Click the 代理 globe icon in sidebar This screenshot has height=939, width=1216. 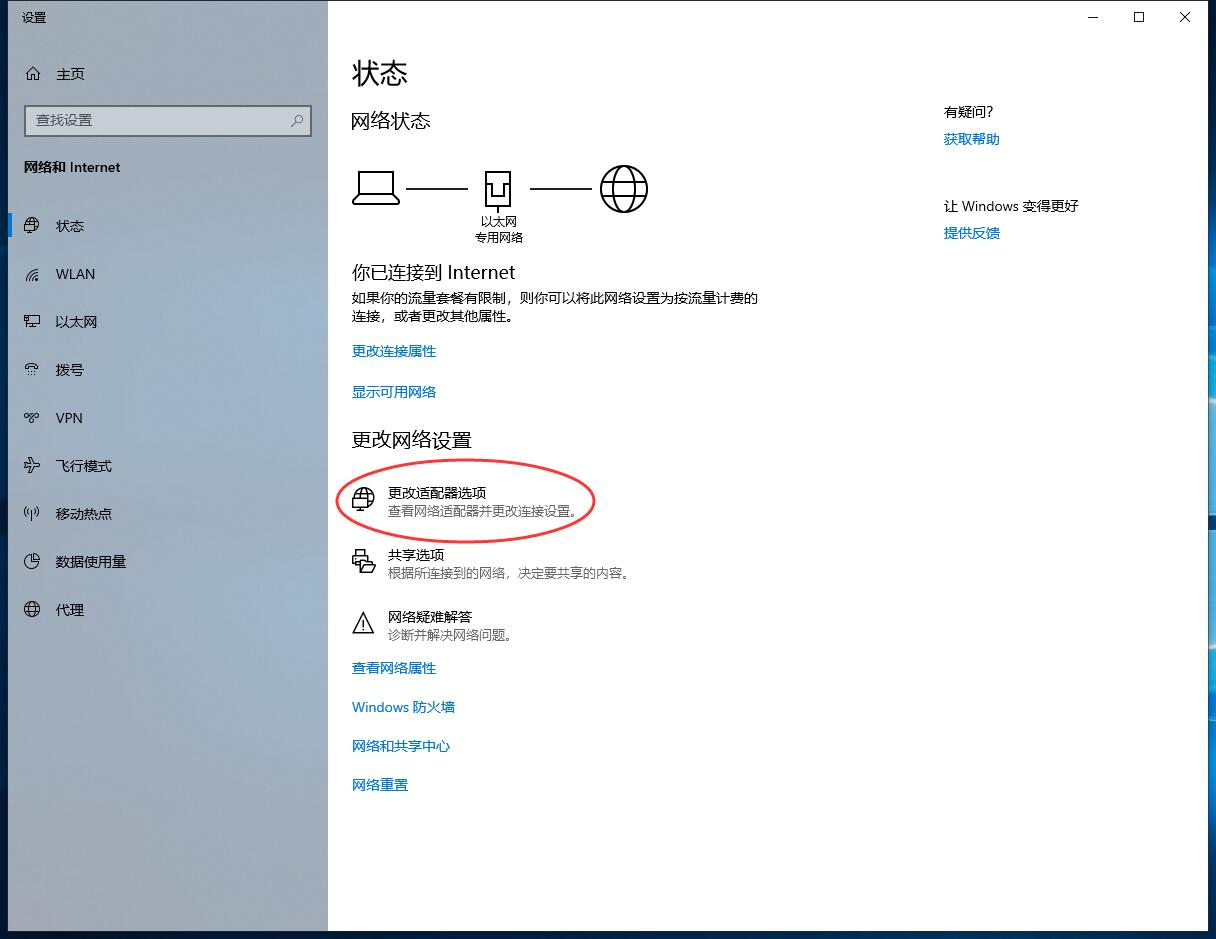(33, 610)
